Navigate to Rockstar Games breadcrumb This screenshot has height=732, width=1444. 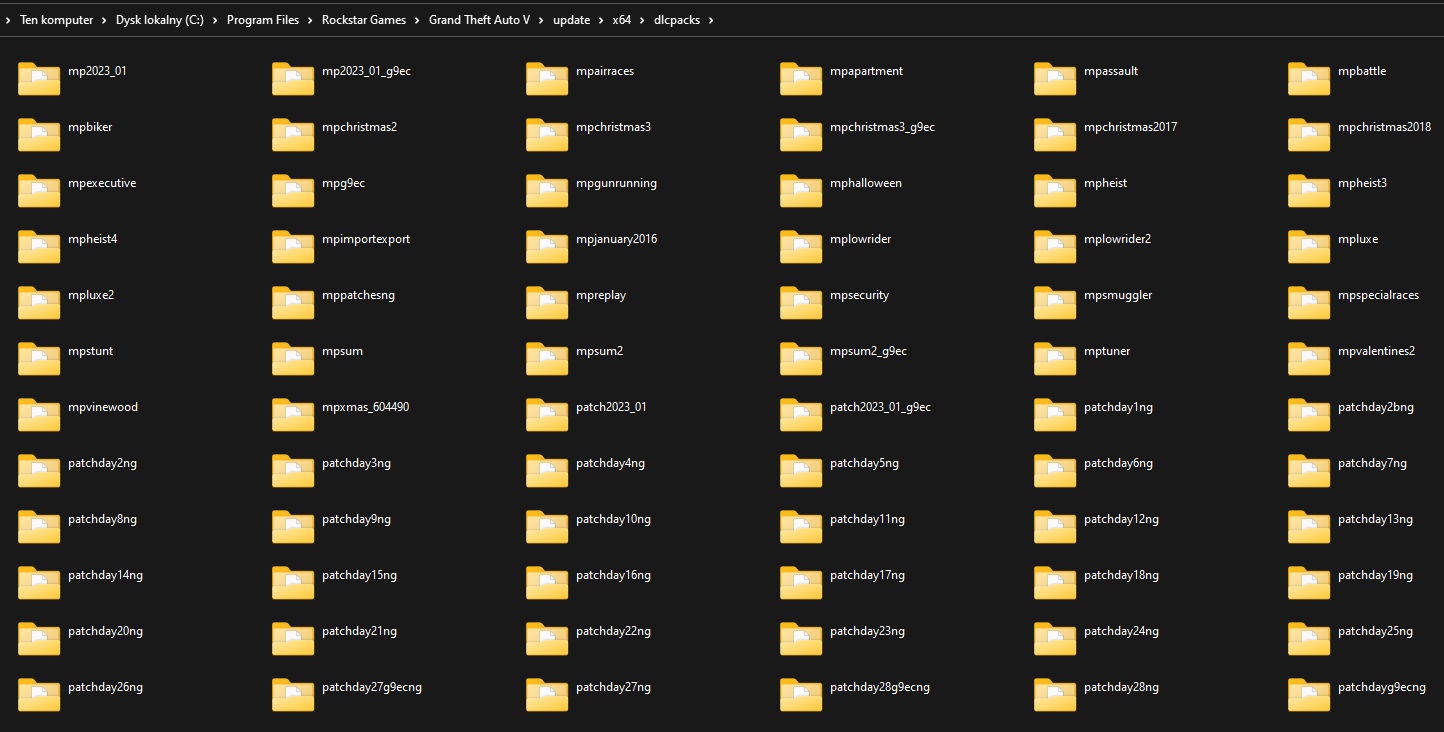click(364, 20)
